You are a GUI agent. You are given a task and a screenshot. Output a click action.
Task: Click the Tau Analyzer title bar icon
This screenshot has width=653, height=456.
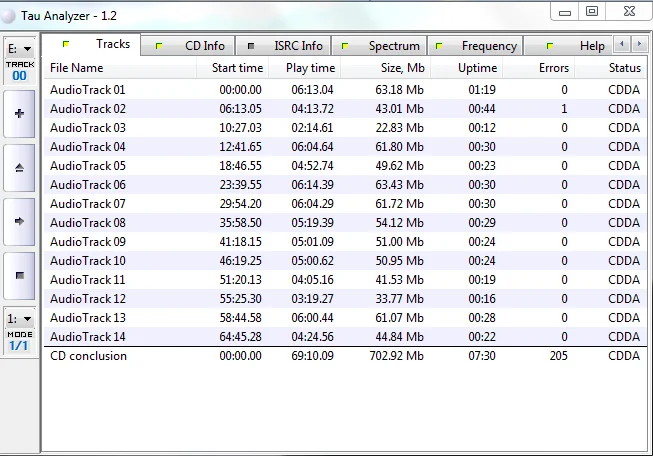pos(8,16)
